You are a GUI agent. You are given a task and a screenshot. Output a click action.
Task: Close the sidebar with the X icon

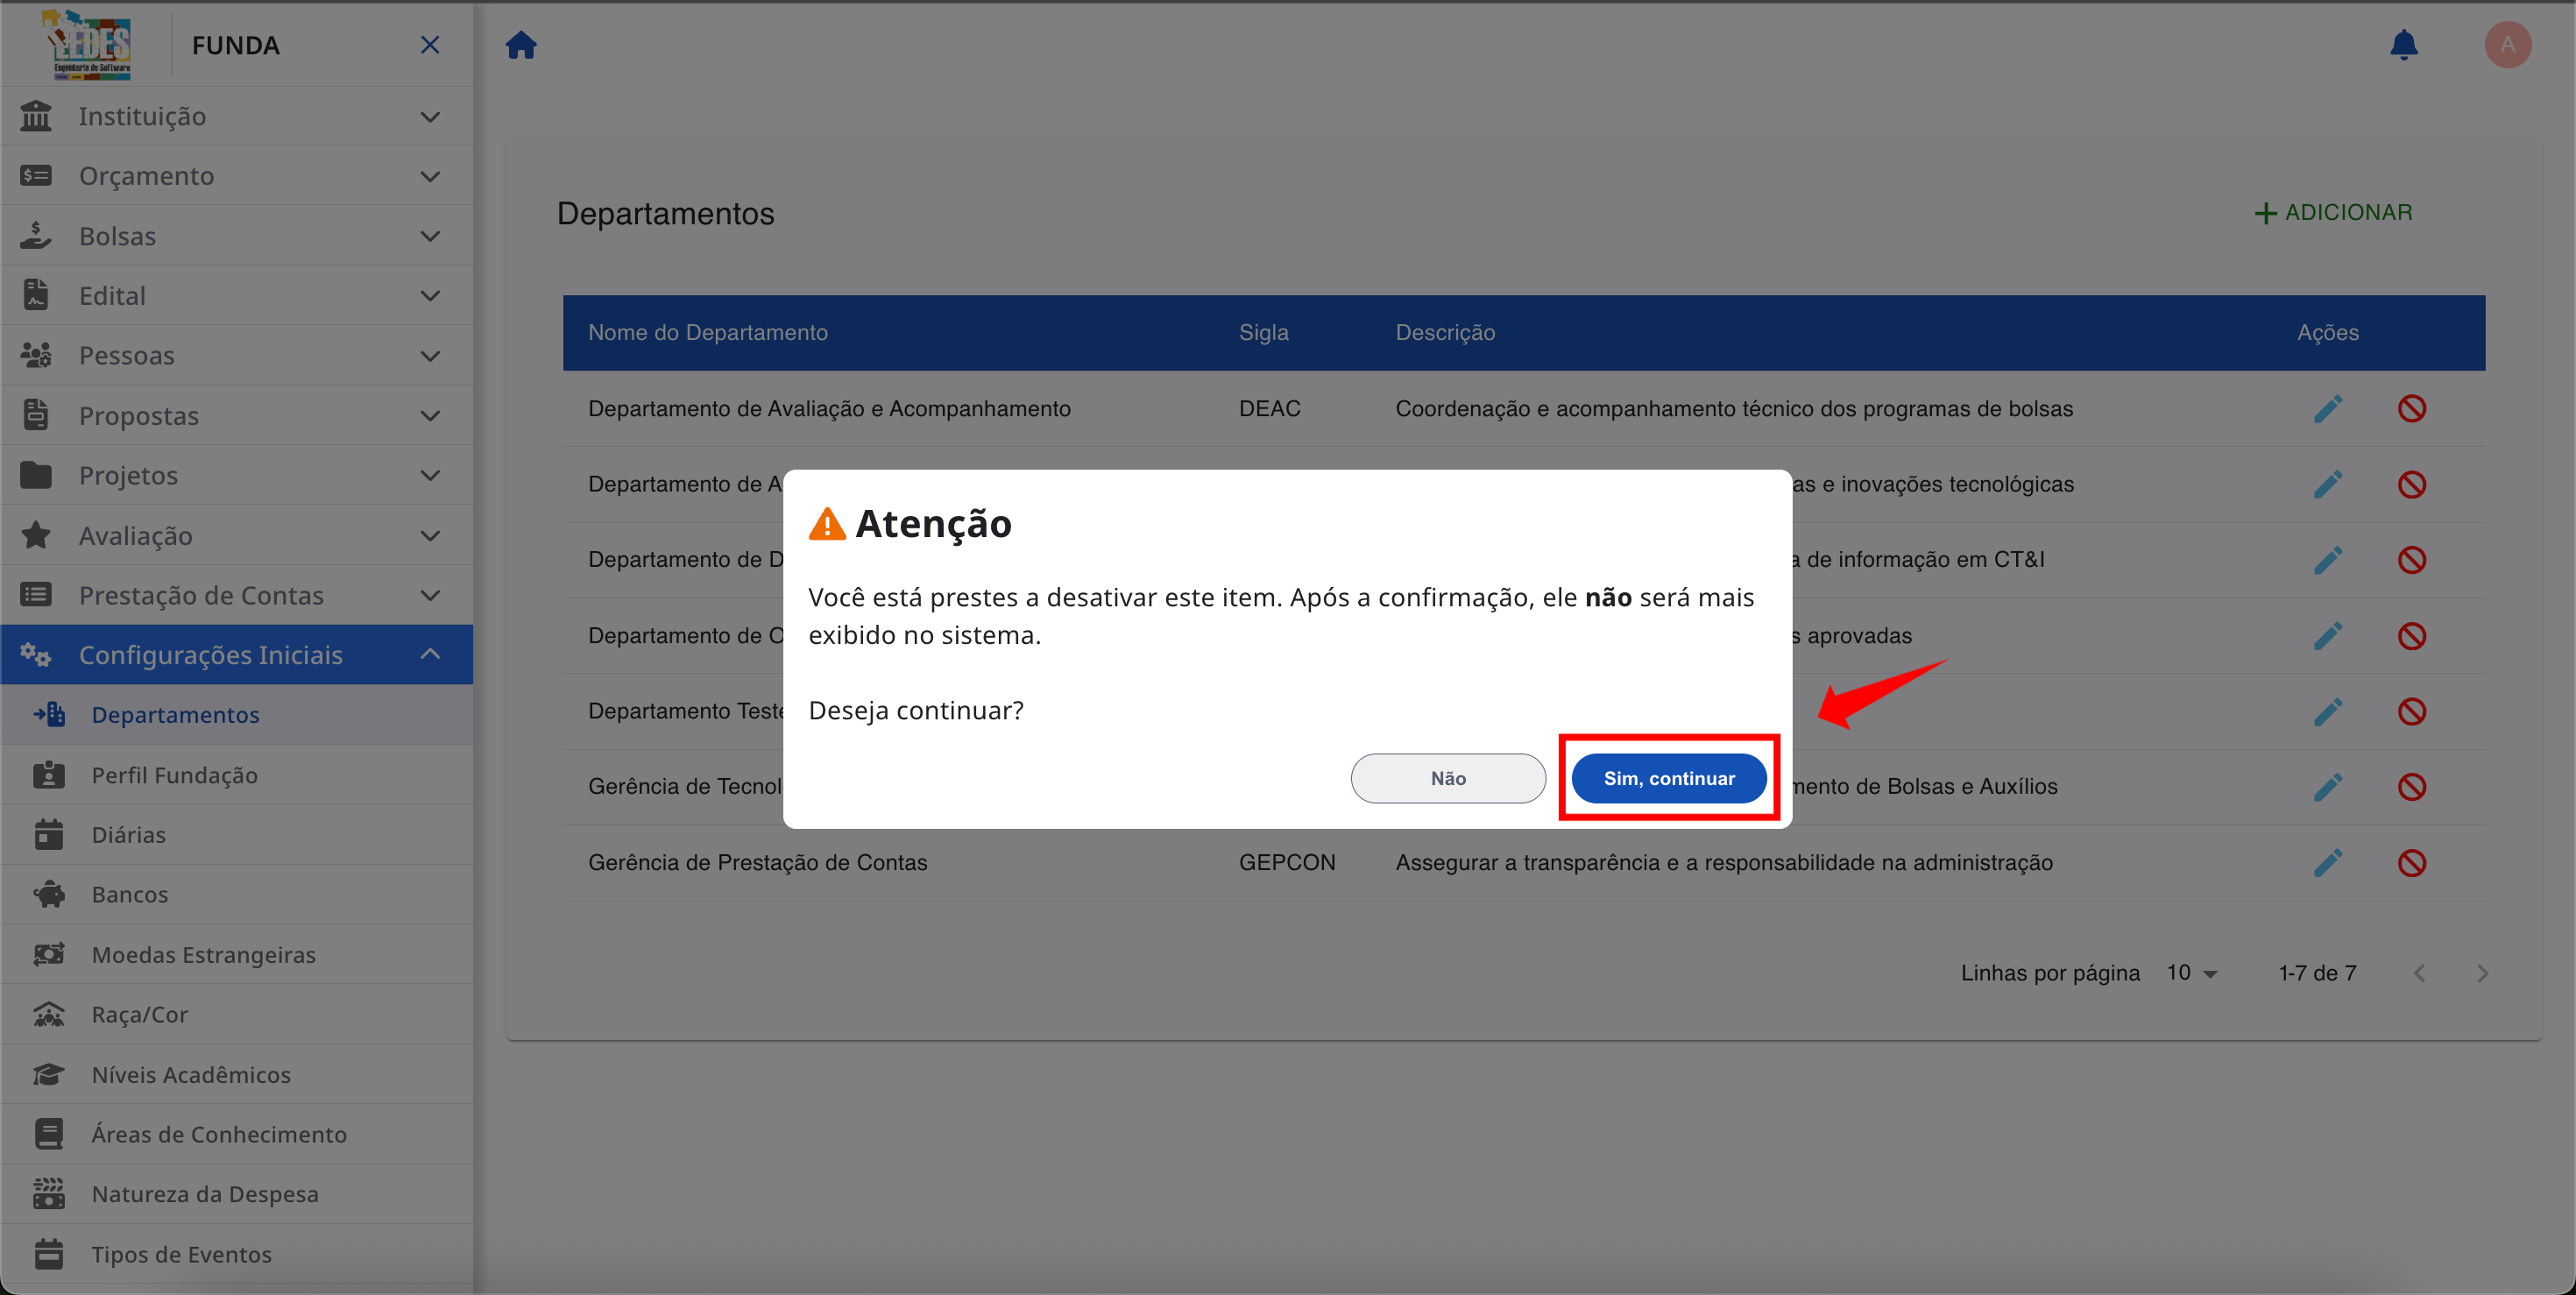click(x=430, y=45)
